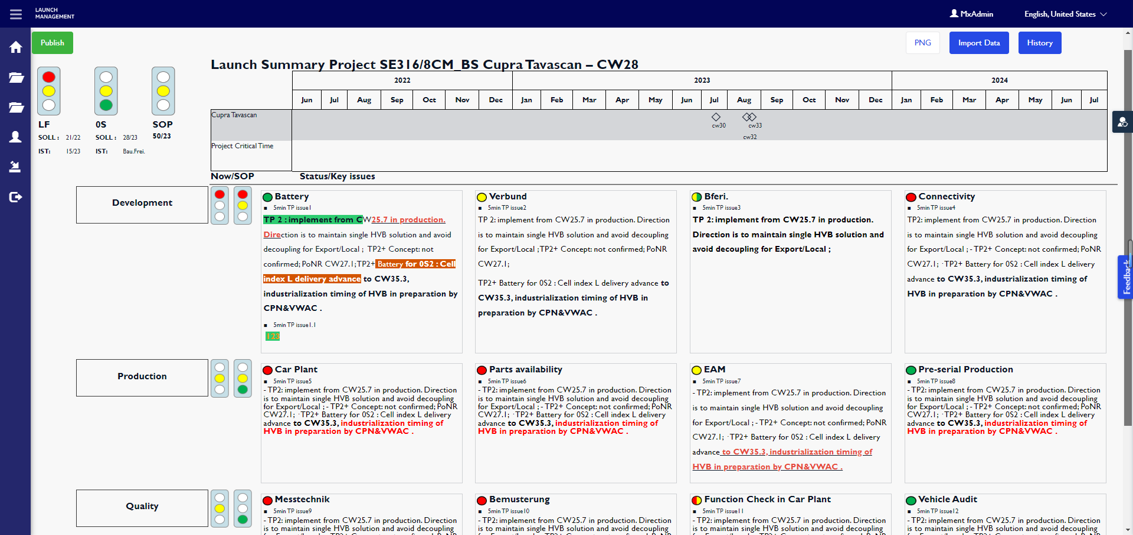Click the Quality SOP traffic light
Screen dimensions: 1133x535
(x=243, y=508)
